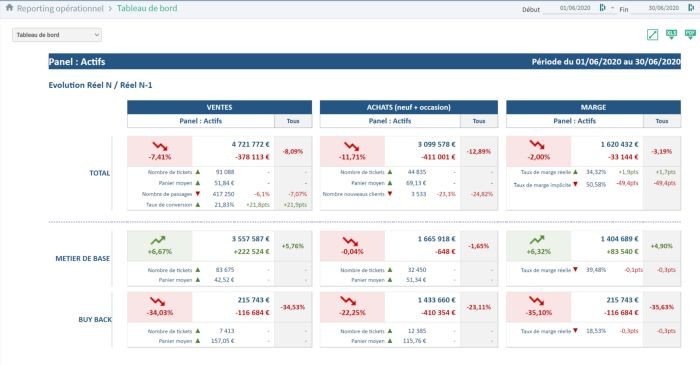The height and width of the screenshot is (365, 700).
Task: Export the dashboard as PDF
Action: 690,34
